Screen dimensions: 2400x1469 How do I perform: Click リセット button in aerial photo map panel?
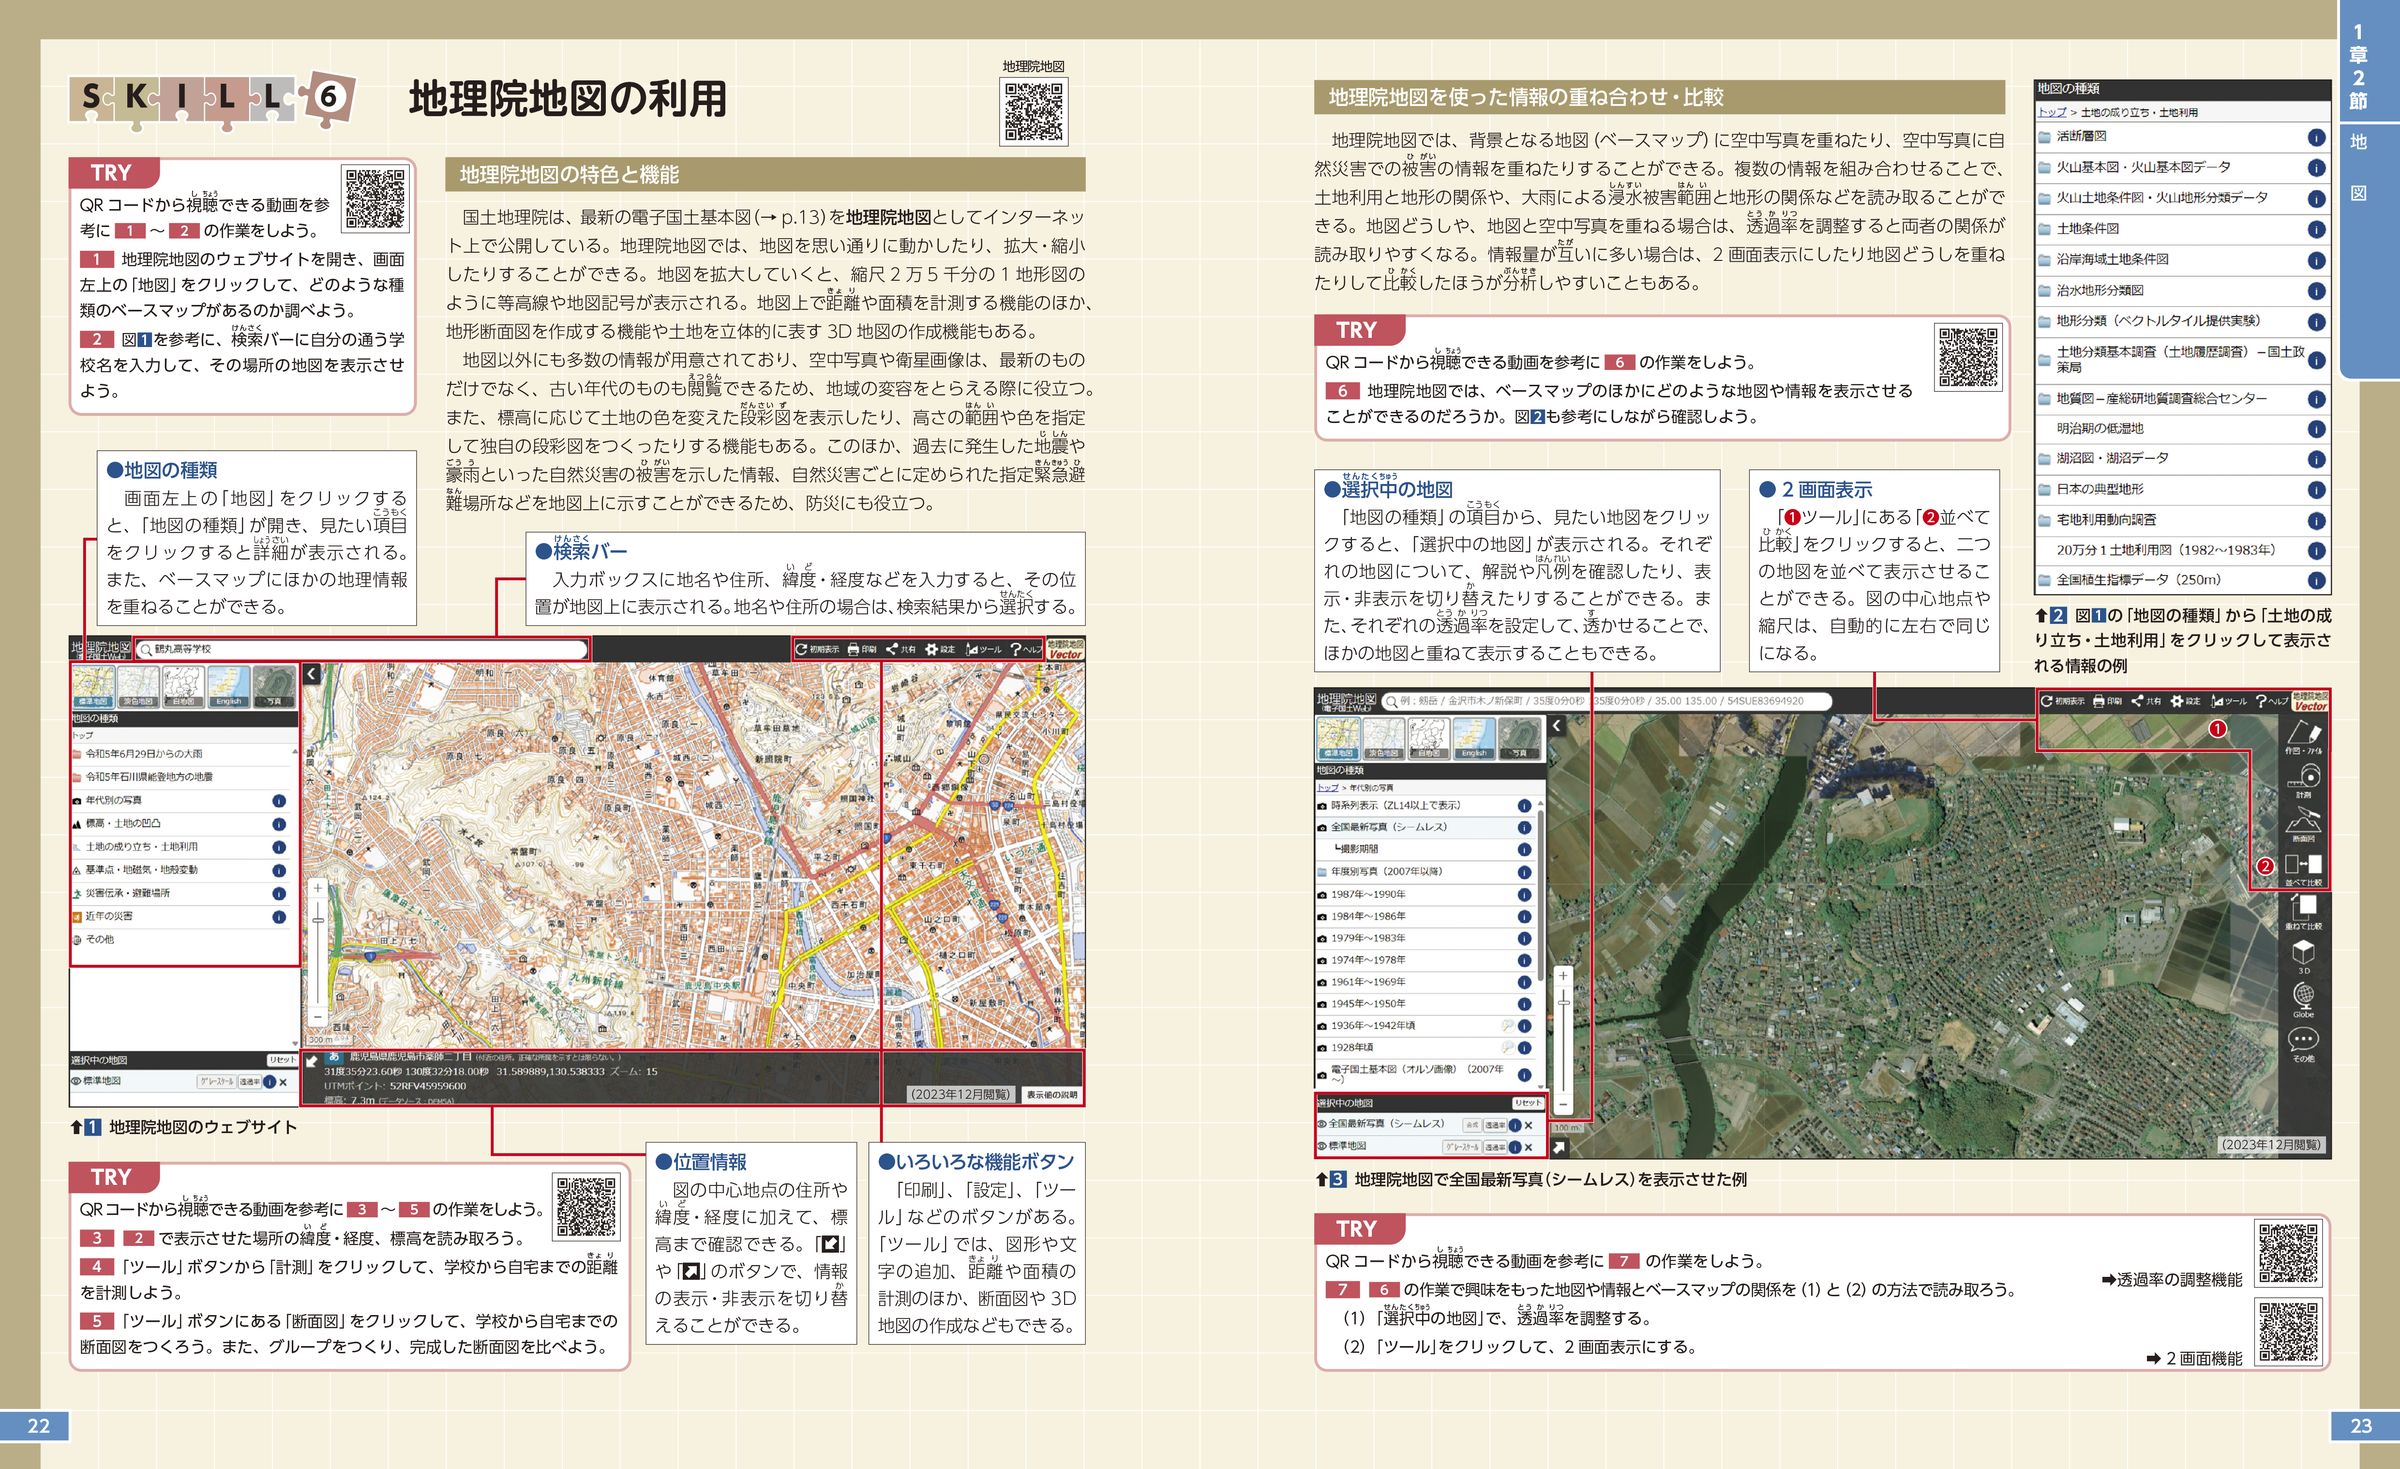[x=1527, y=1103]
